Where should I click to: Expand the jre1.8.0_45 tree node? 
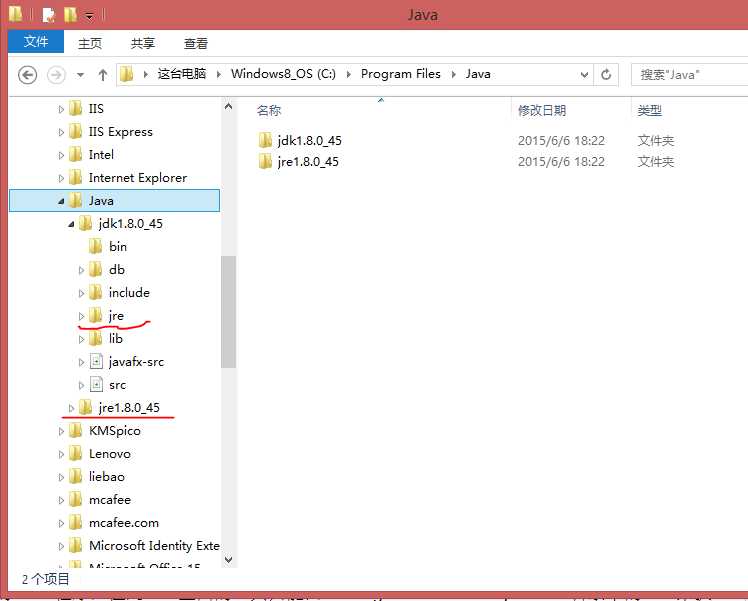tap(71, 408)
